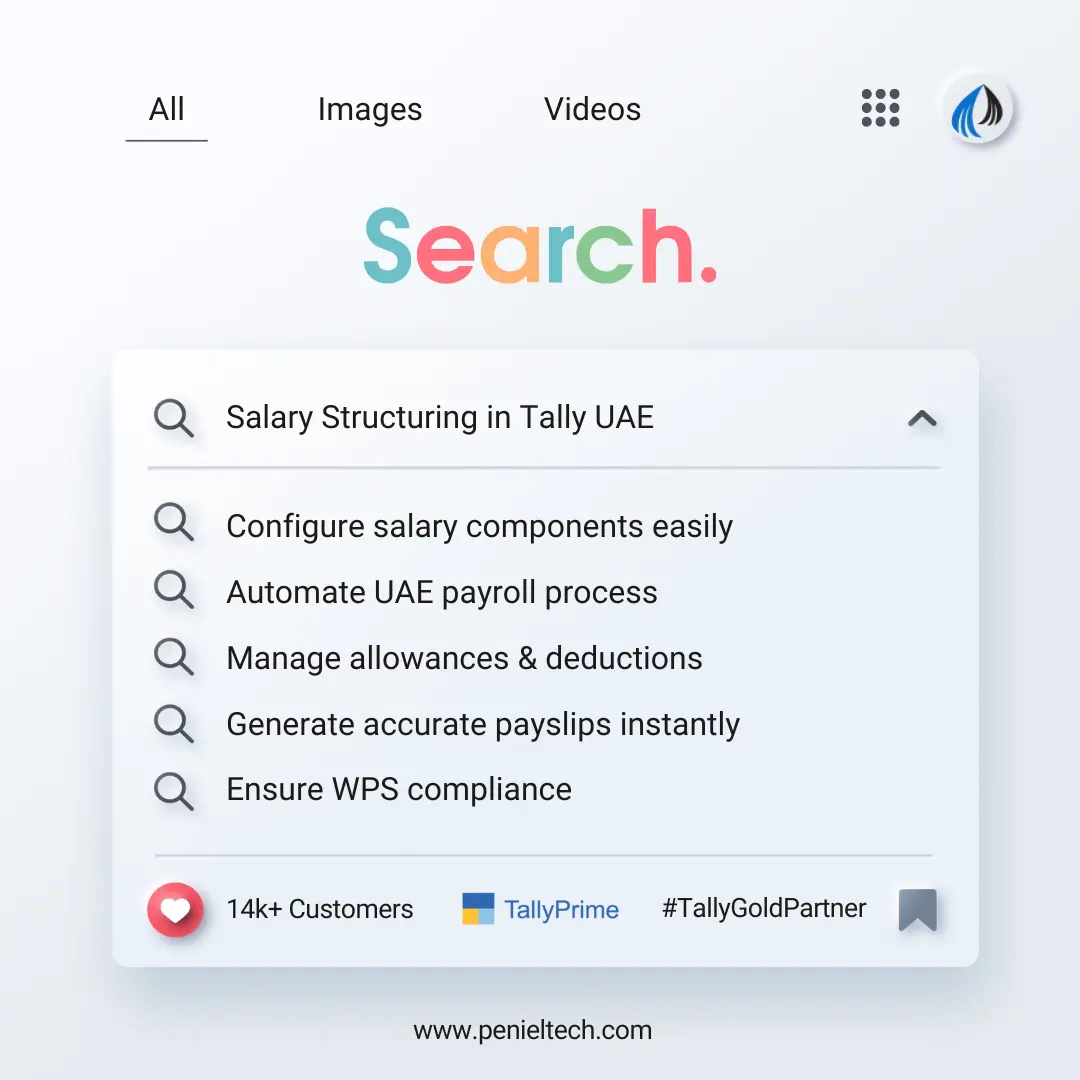Image resolution: width=1080 pixels, height=1080 pixels.
Task: Switch to the All tab
Action: (x=166, y=110)
